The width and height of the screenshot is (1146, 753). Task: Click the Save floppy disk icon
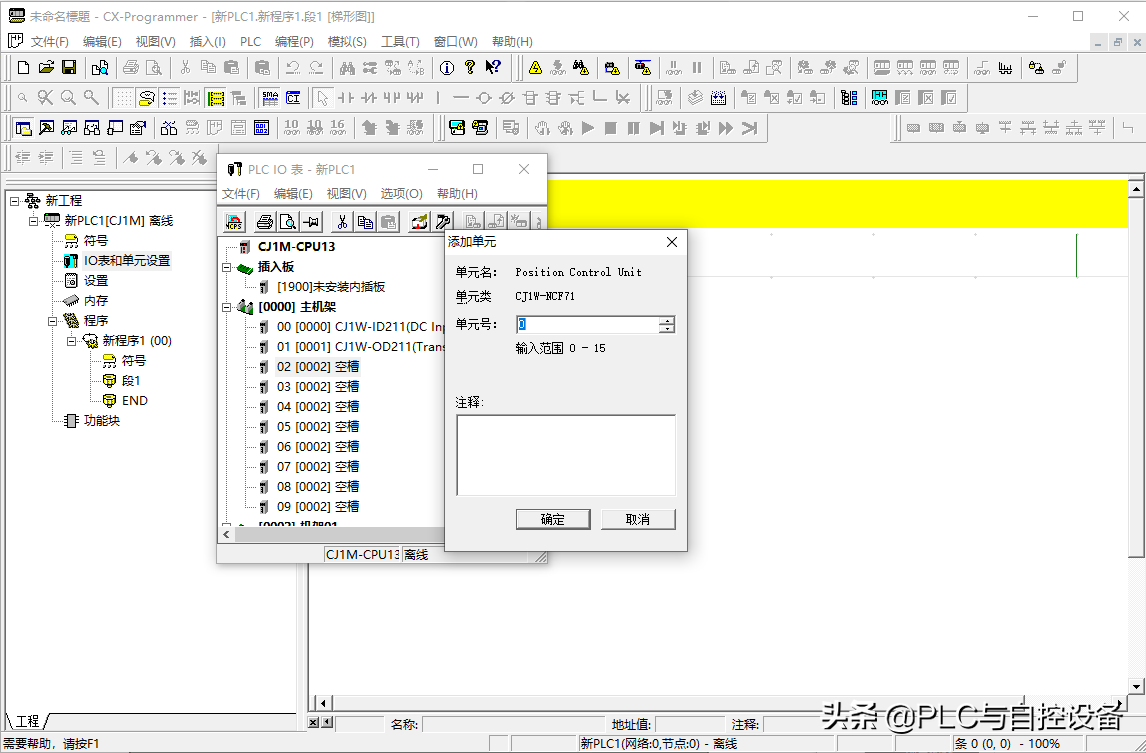tap(69, 68)
